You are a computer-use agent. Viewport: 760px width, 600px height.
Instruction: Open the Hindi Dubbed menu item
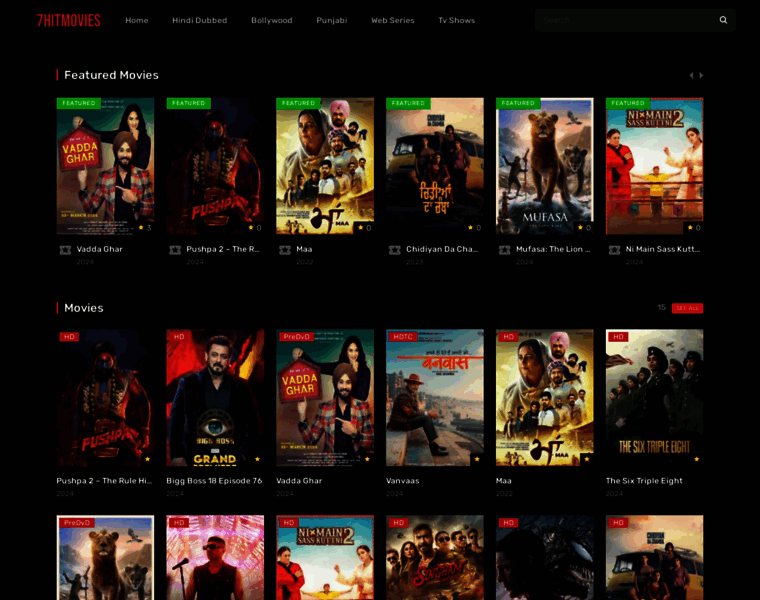click(199, 20)
